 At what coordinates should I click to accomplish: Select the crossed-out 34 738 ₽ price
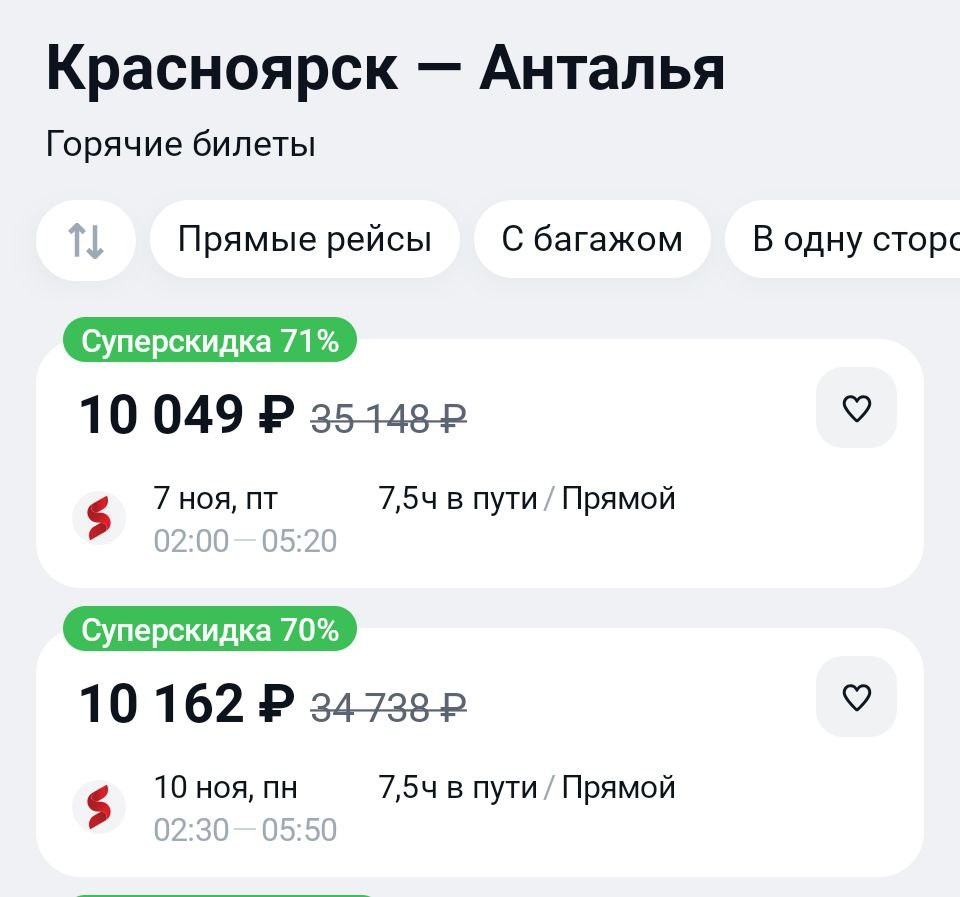click(389, 707)
